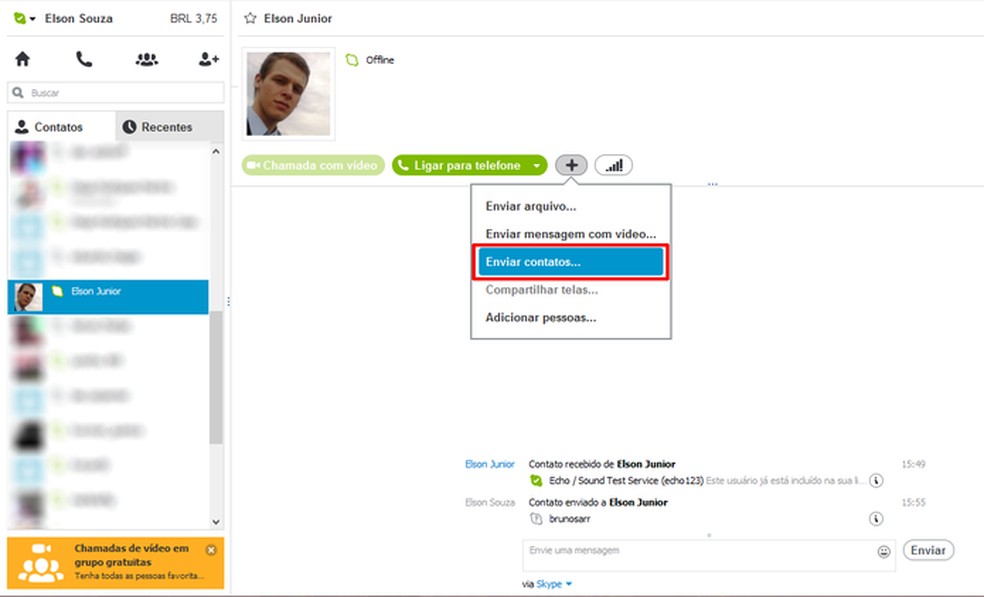Click the Enviar button
This screenshot has height=597, width=984.
tap(930, 550)
